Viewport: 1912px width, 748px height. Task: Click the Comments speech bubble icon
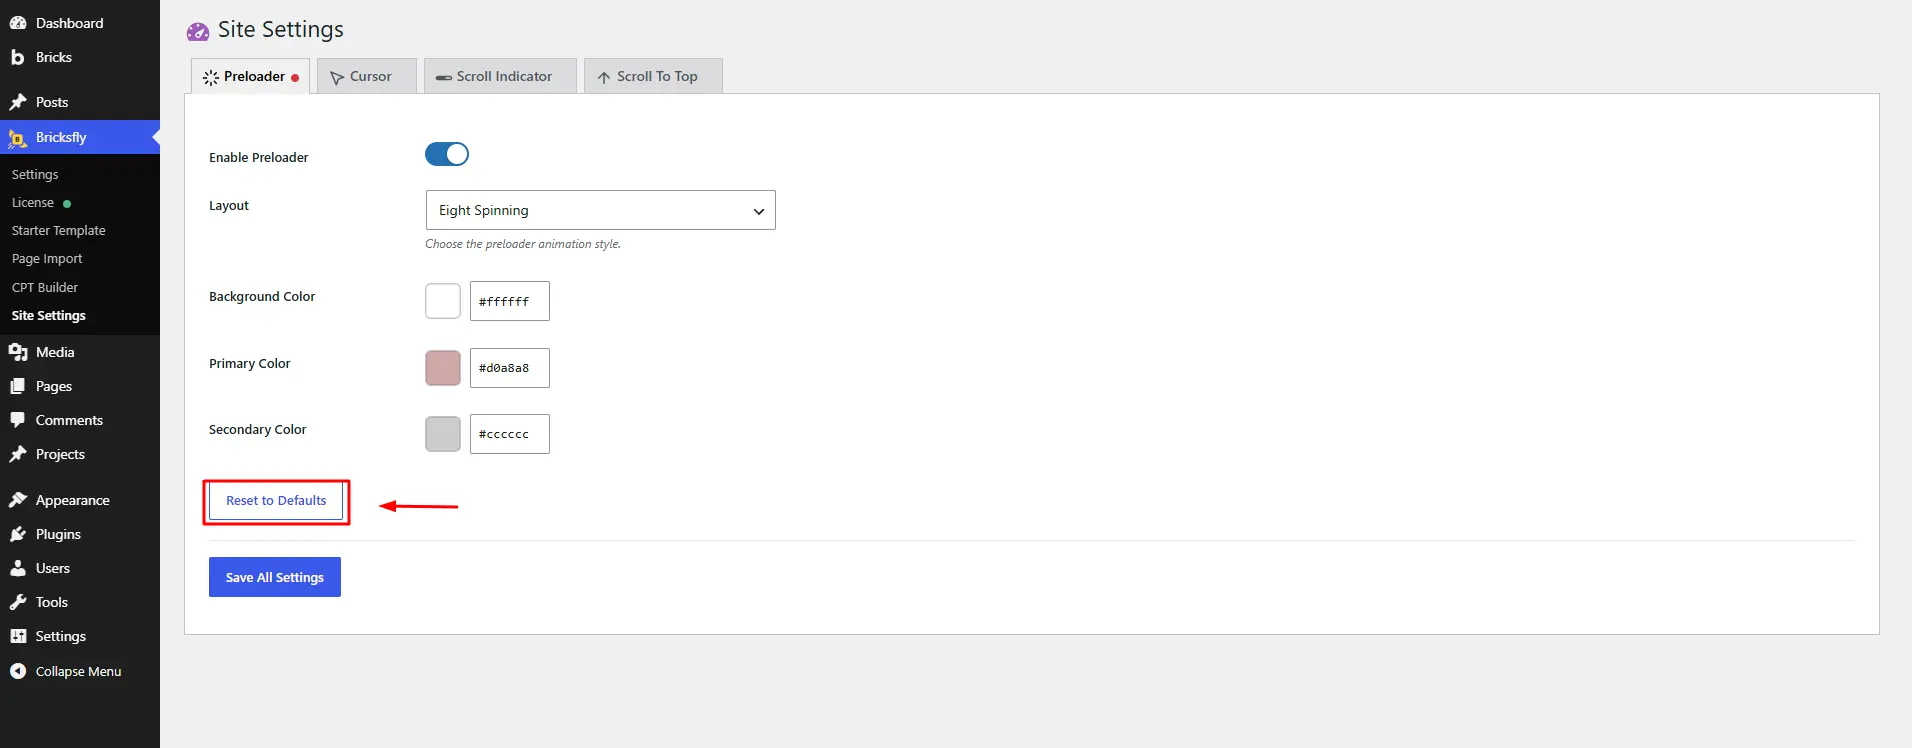coord(18,420)
